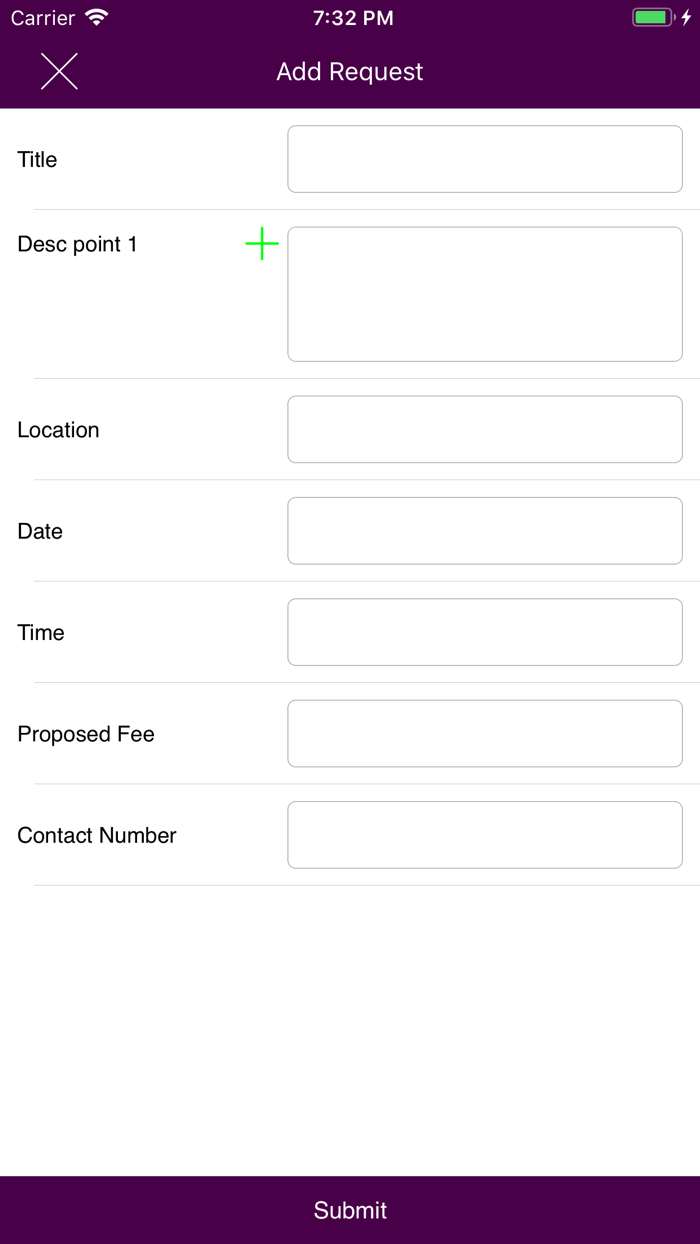This screenshot has width=700, height=1244.
Task: Click into the Desc point 1 text area
Action: 485,294
